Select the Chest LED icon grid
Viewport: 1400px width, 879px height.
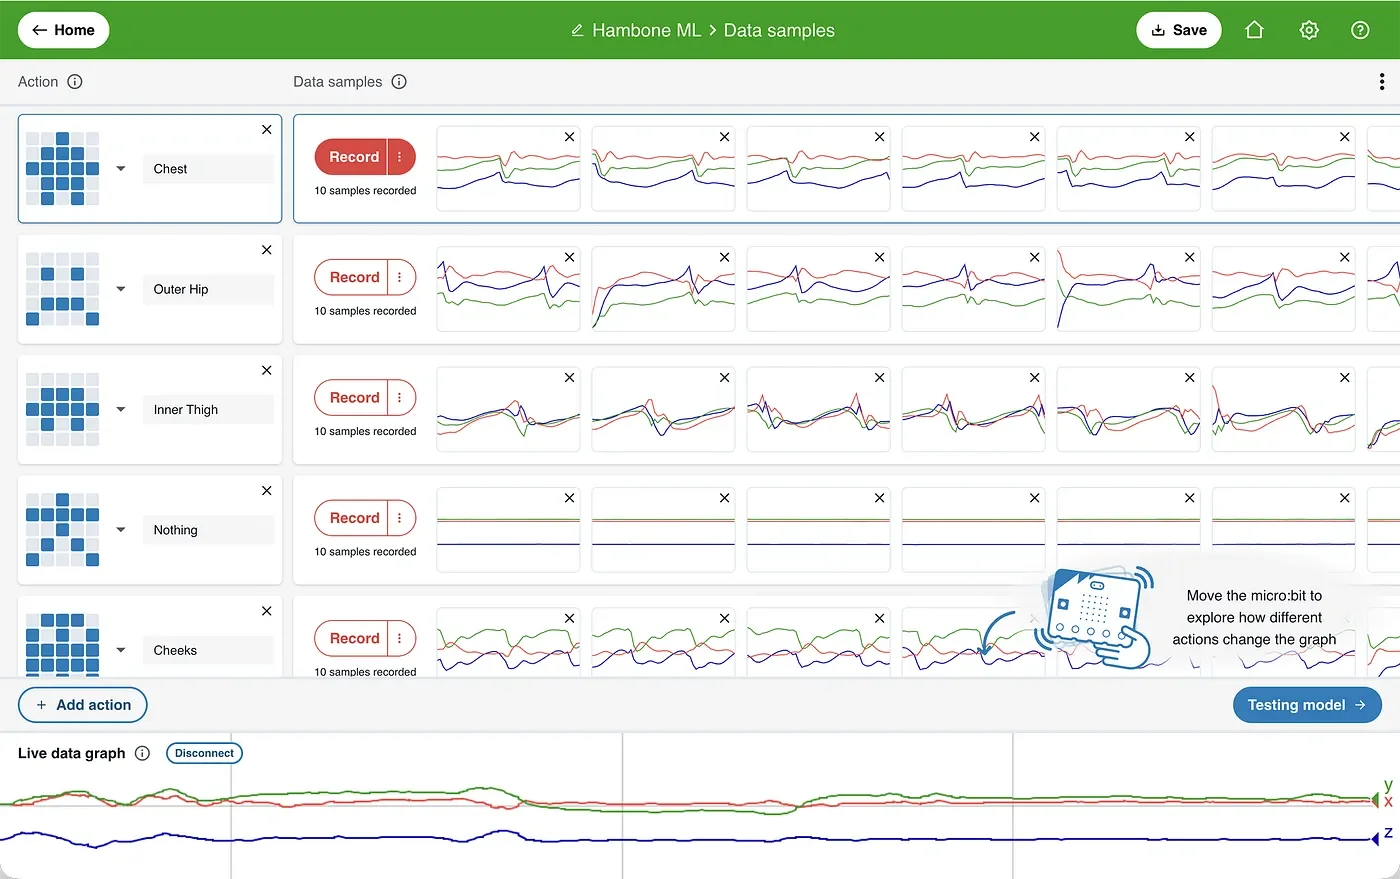click(x=62, y=169)
